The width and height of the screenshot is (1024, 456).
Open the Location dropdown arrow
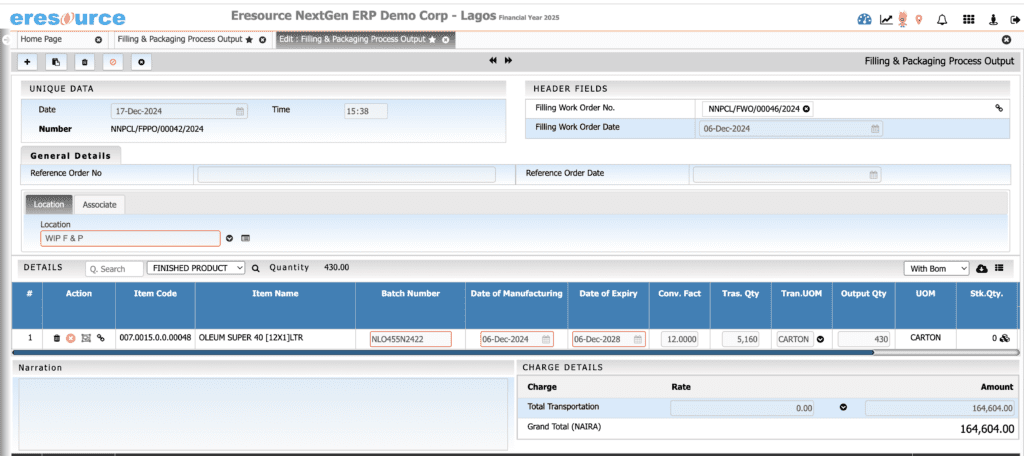229,238
